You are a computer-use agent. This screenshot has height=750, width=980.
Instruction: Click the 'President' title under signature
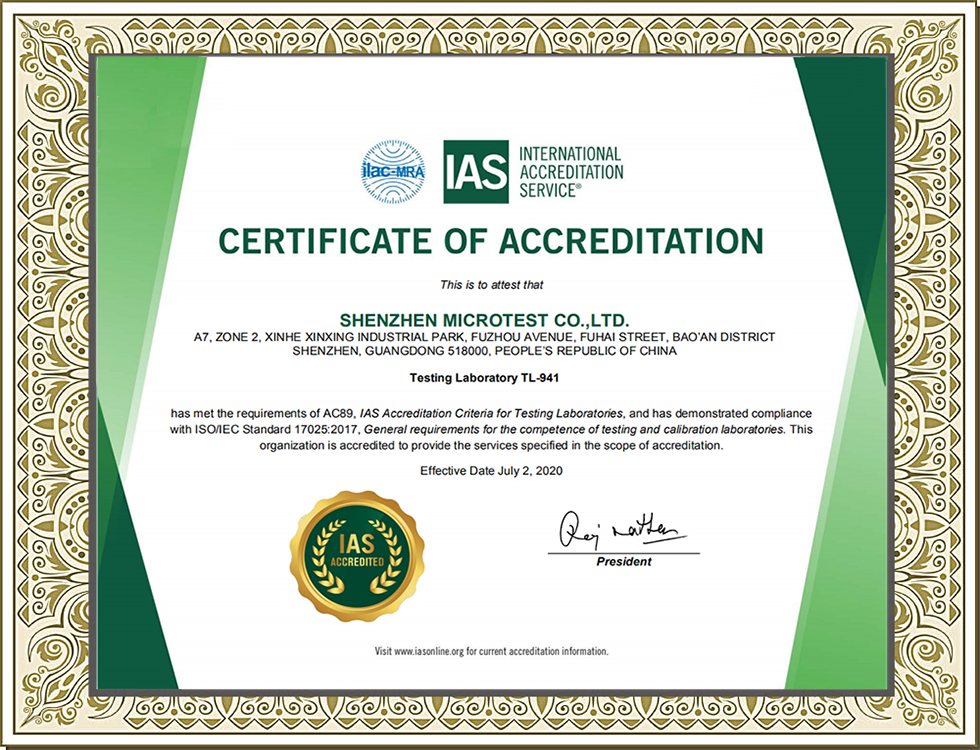[624, 562]
